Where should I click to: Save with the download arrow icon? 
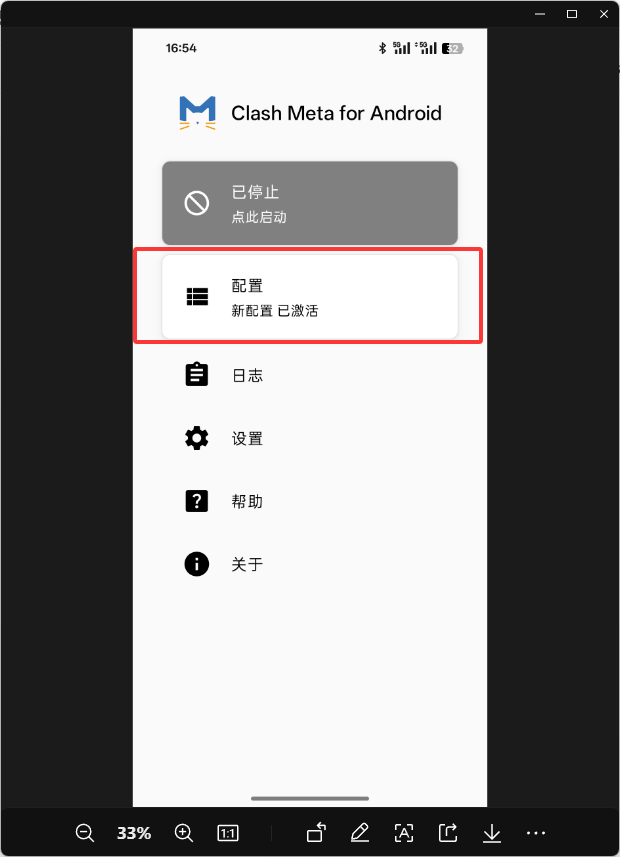tap(492, 833)
